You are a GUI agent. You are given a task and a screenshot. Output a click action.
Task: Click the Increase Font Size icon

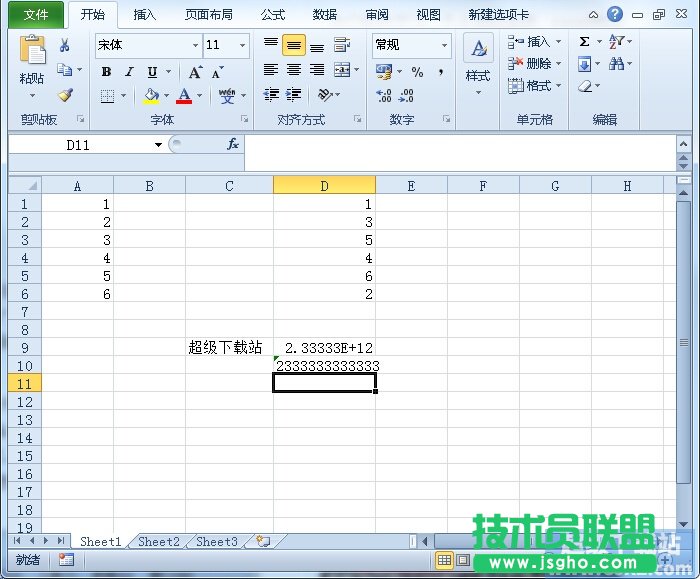click(196, 72)
